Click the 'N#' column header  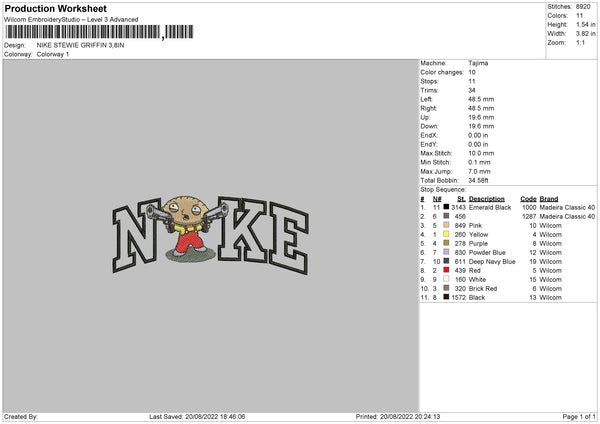(437, 199)
